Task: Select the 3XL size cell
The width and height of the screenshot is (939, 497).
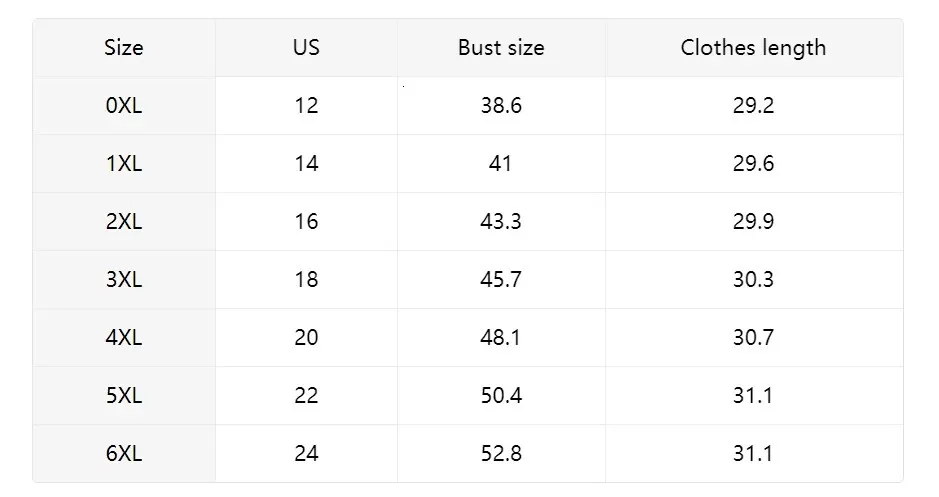Action: pyautogui.click(x=124, y=279)
